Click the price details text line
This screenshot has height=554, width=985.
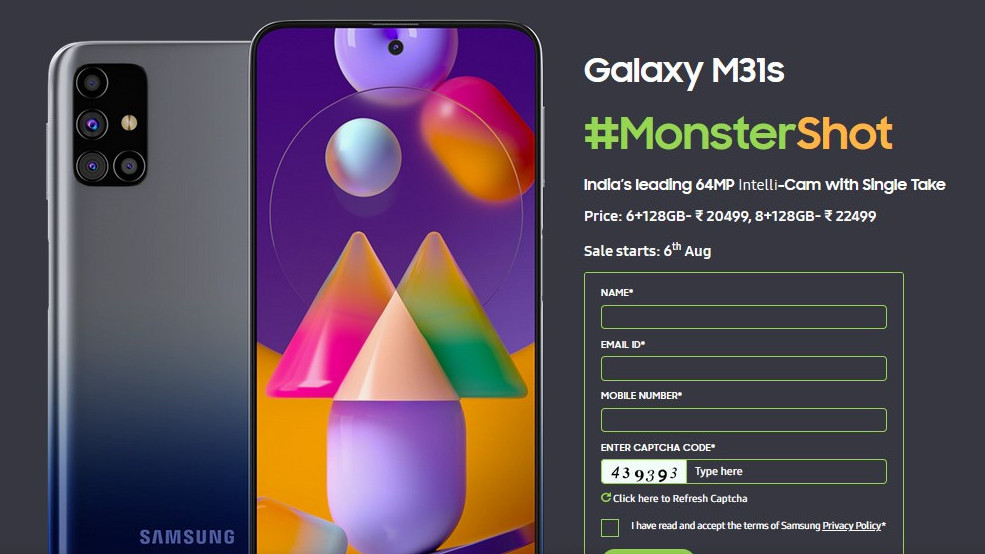(x=730, y=216)
